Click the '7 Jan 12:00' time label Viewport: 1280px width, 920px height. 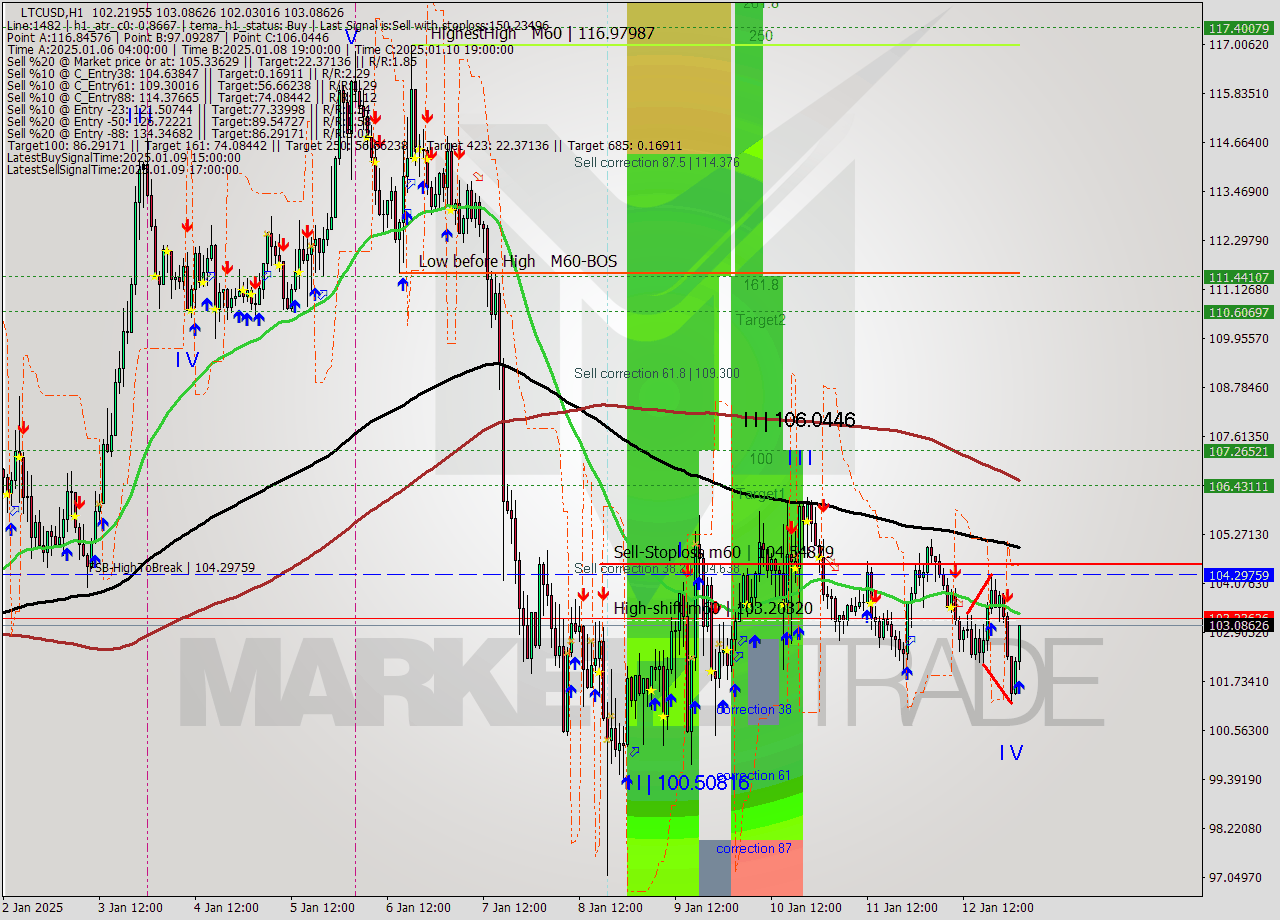click(x=514, y=907)
